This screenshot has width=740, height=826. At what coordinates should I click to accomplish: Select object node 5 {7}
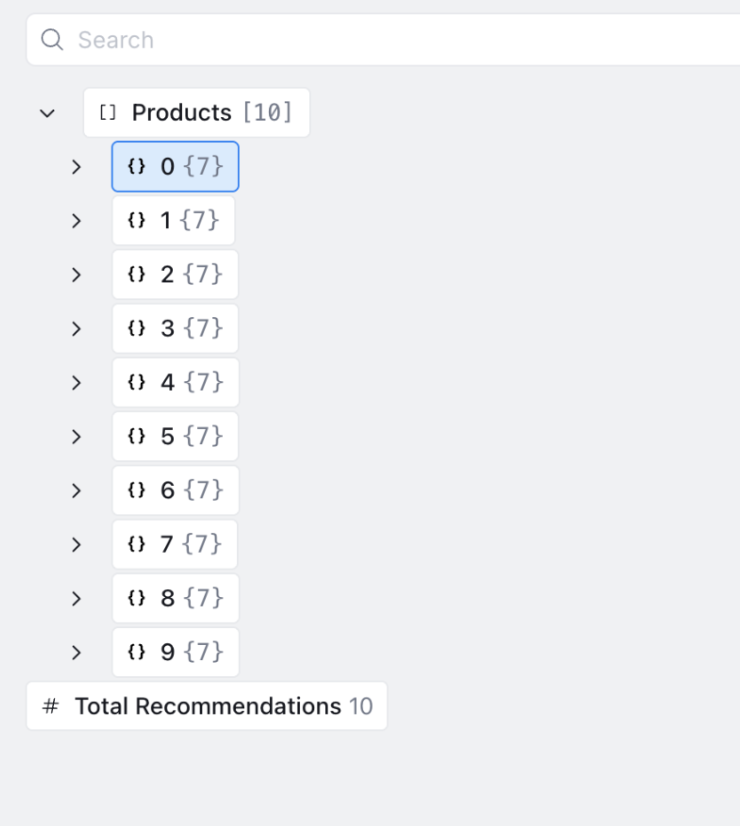[175, 436]
